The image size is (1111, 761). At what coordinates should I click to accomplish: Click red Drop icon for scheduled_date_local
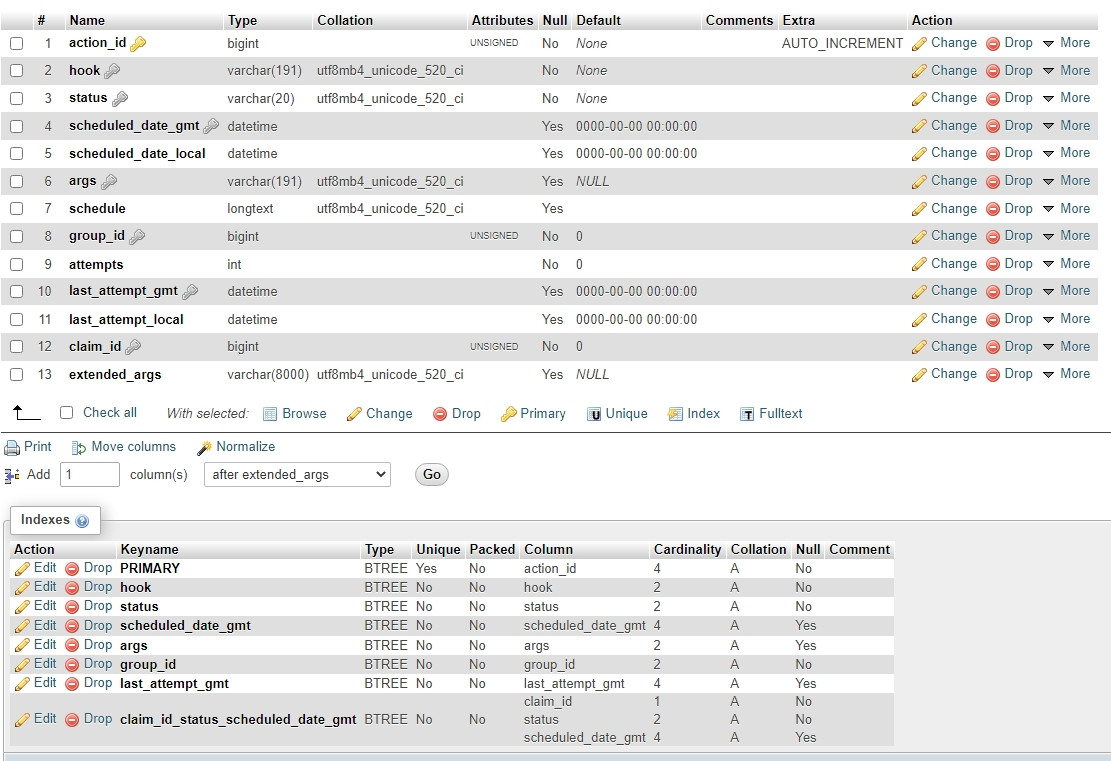tap(993, 154)
